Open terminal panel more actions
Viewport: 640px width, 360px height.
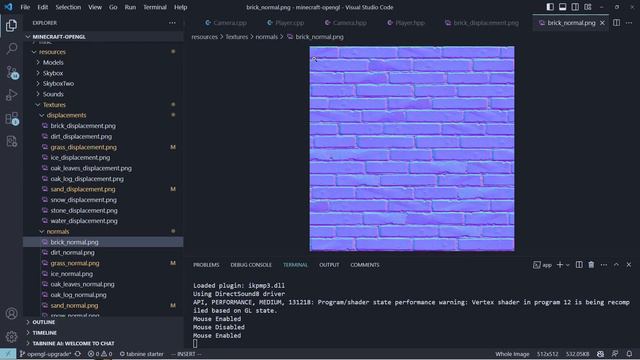604,265
